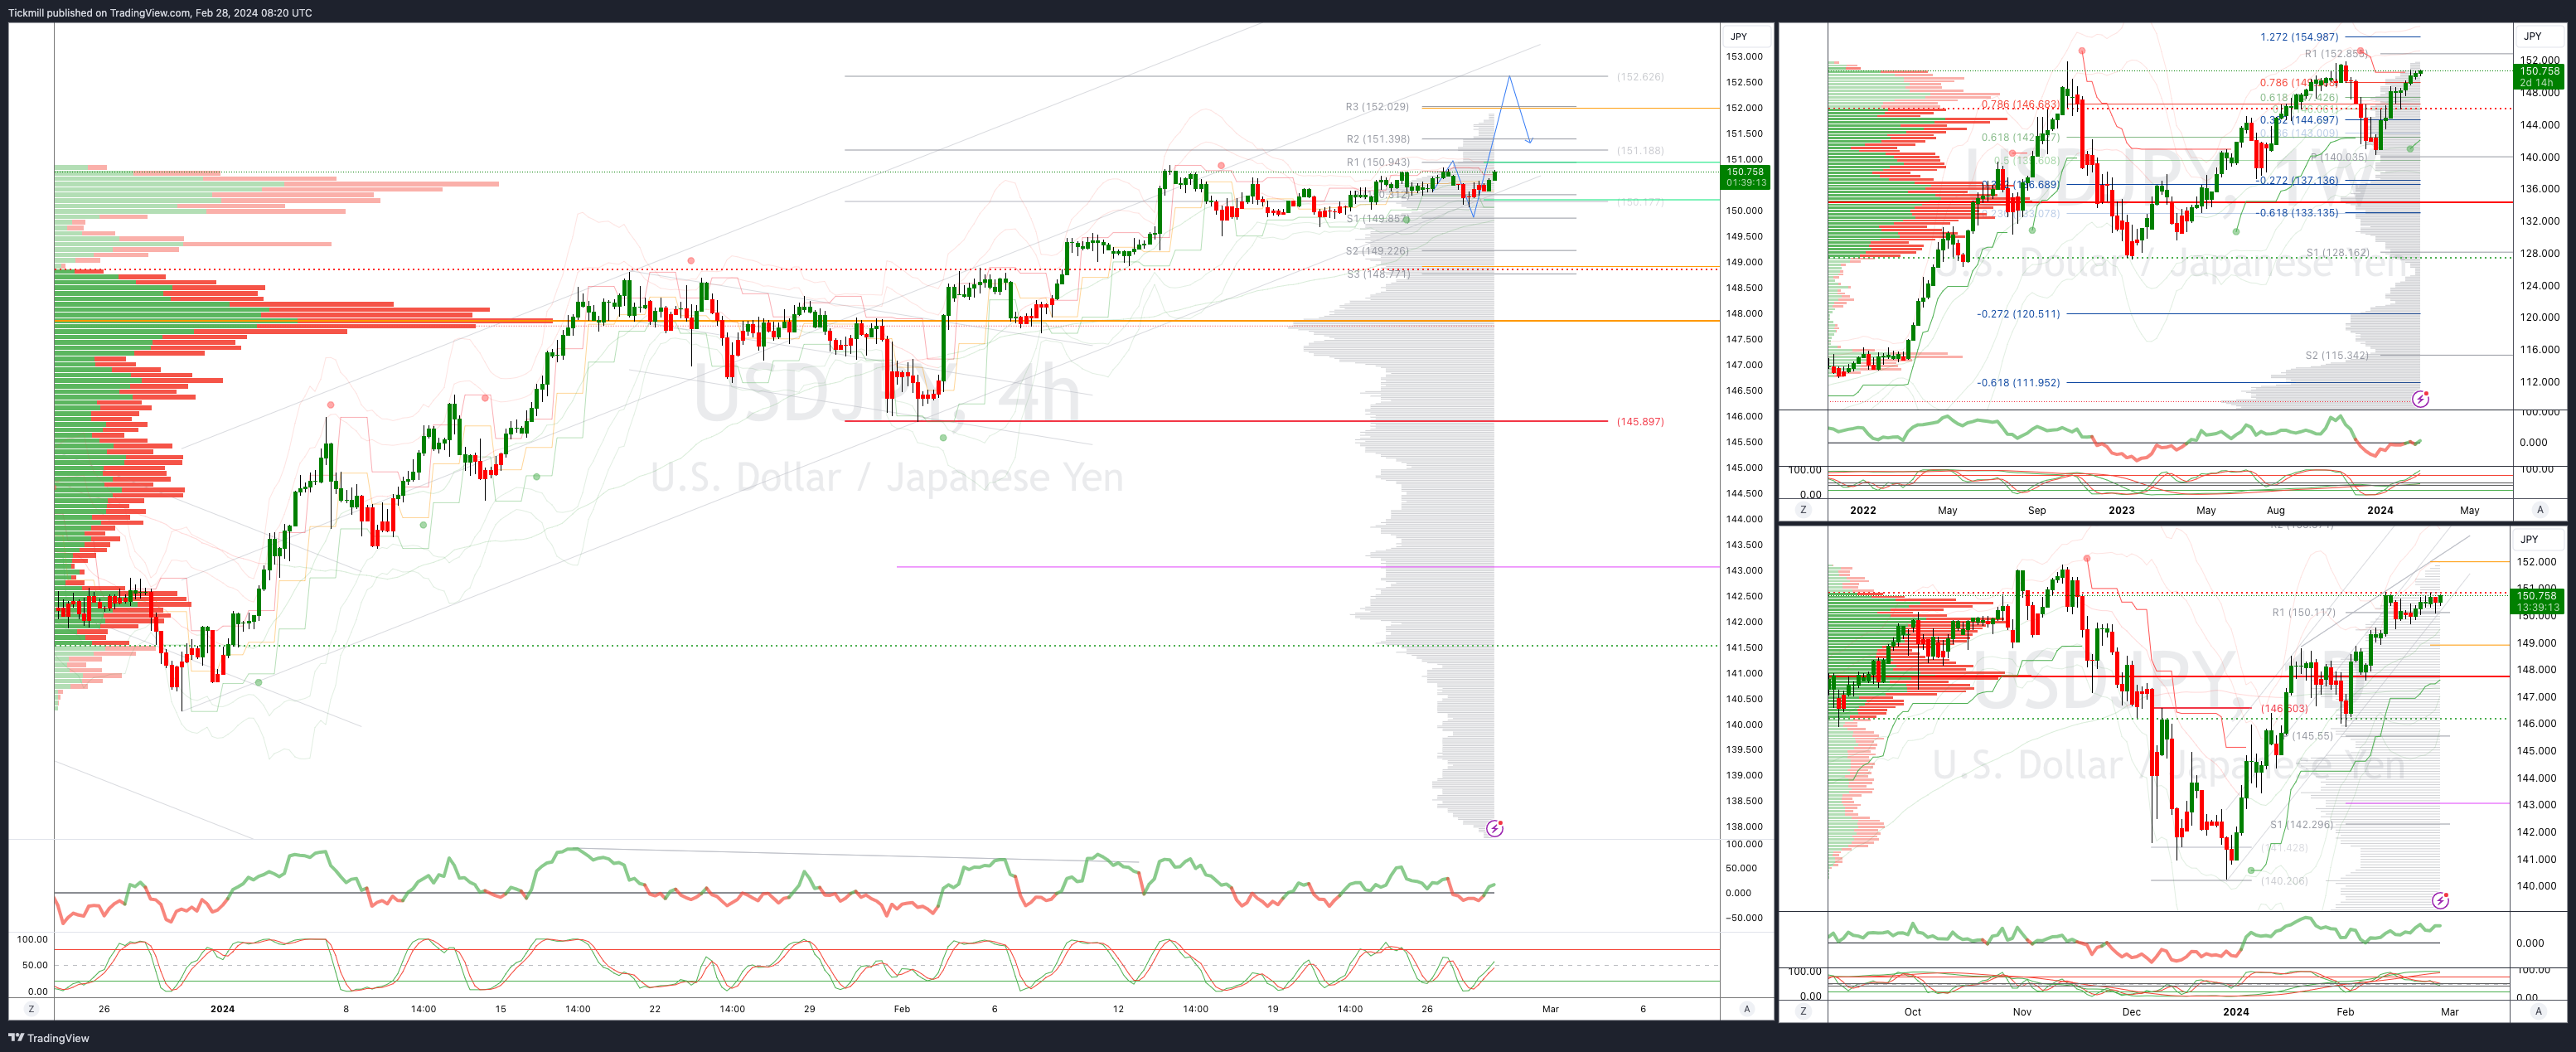Select the R2 (151.398) pivot label

click(1377, 139)
